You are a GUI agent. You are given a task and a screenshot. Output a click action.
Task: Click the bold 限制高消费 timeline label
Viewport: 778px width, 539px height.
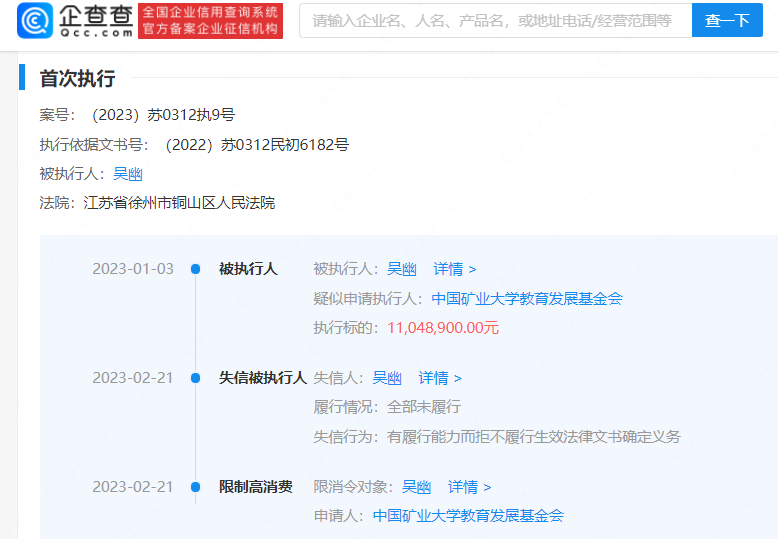256,487
